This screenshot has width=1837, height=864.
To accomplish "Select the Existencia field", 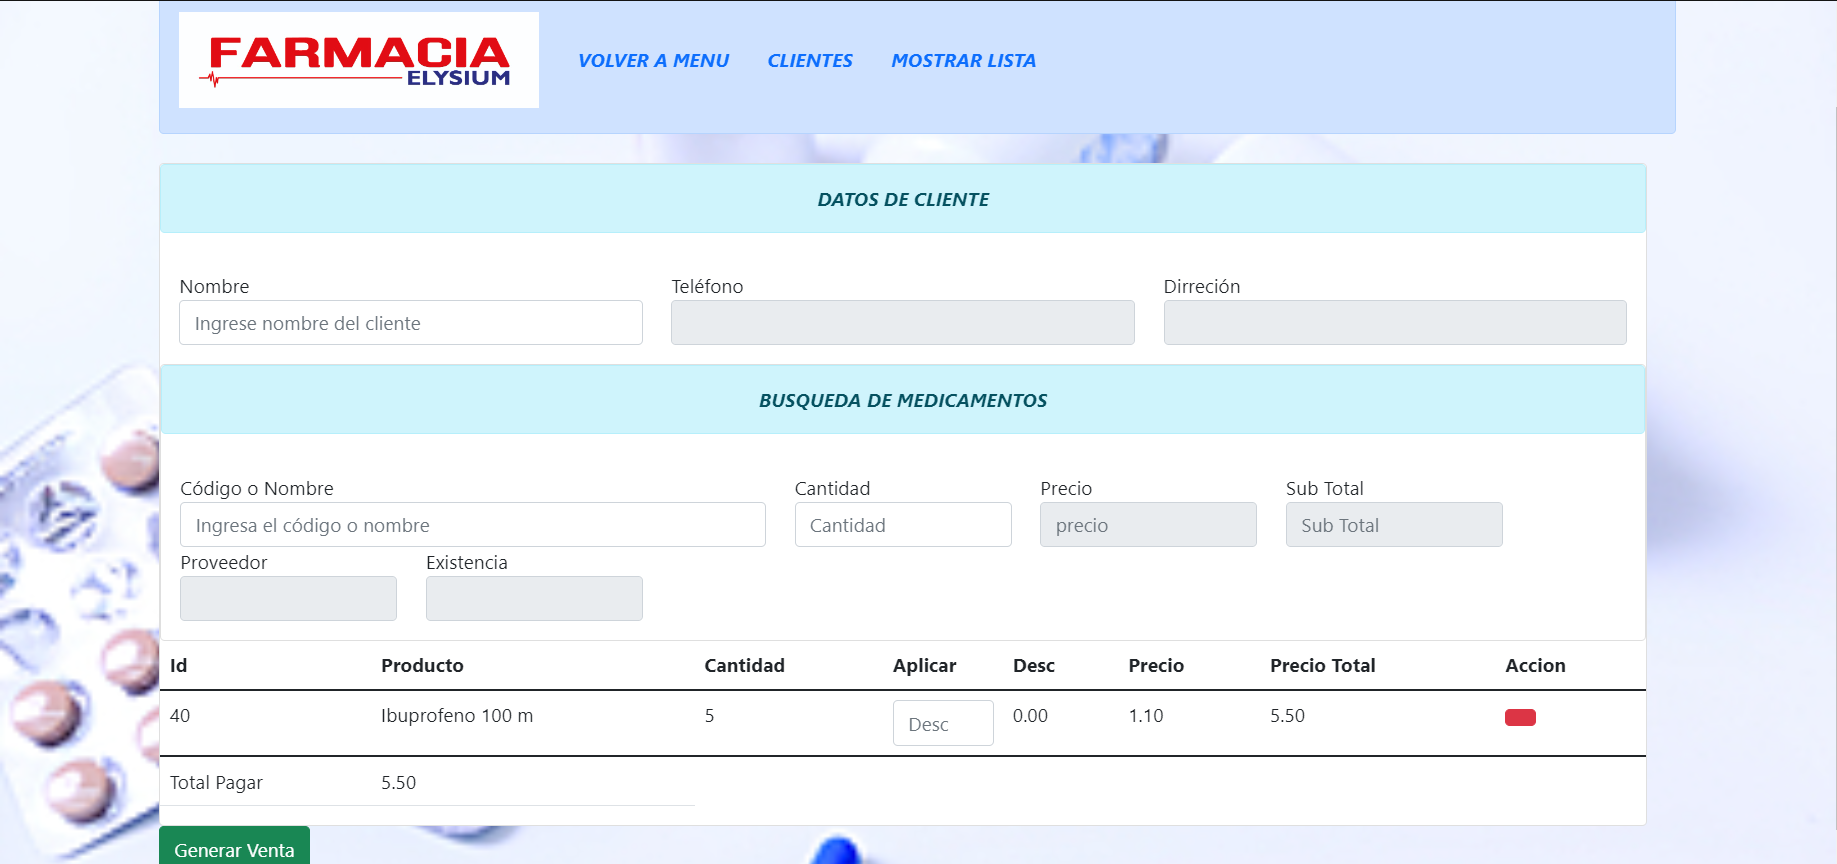I will click(x=534, y=598).
